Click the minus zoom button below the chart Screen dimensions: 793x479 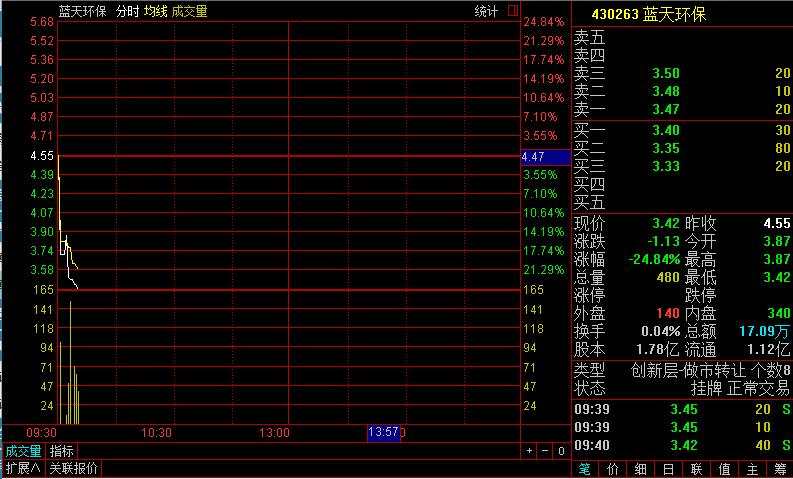[545, 451]
